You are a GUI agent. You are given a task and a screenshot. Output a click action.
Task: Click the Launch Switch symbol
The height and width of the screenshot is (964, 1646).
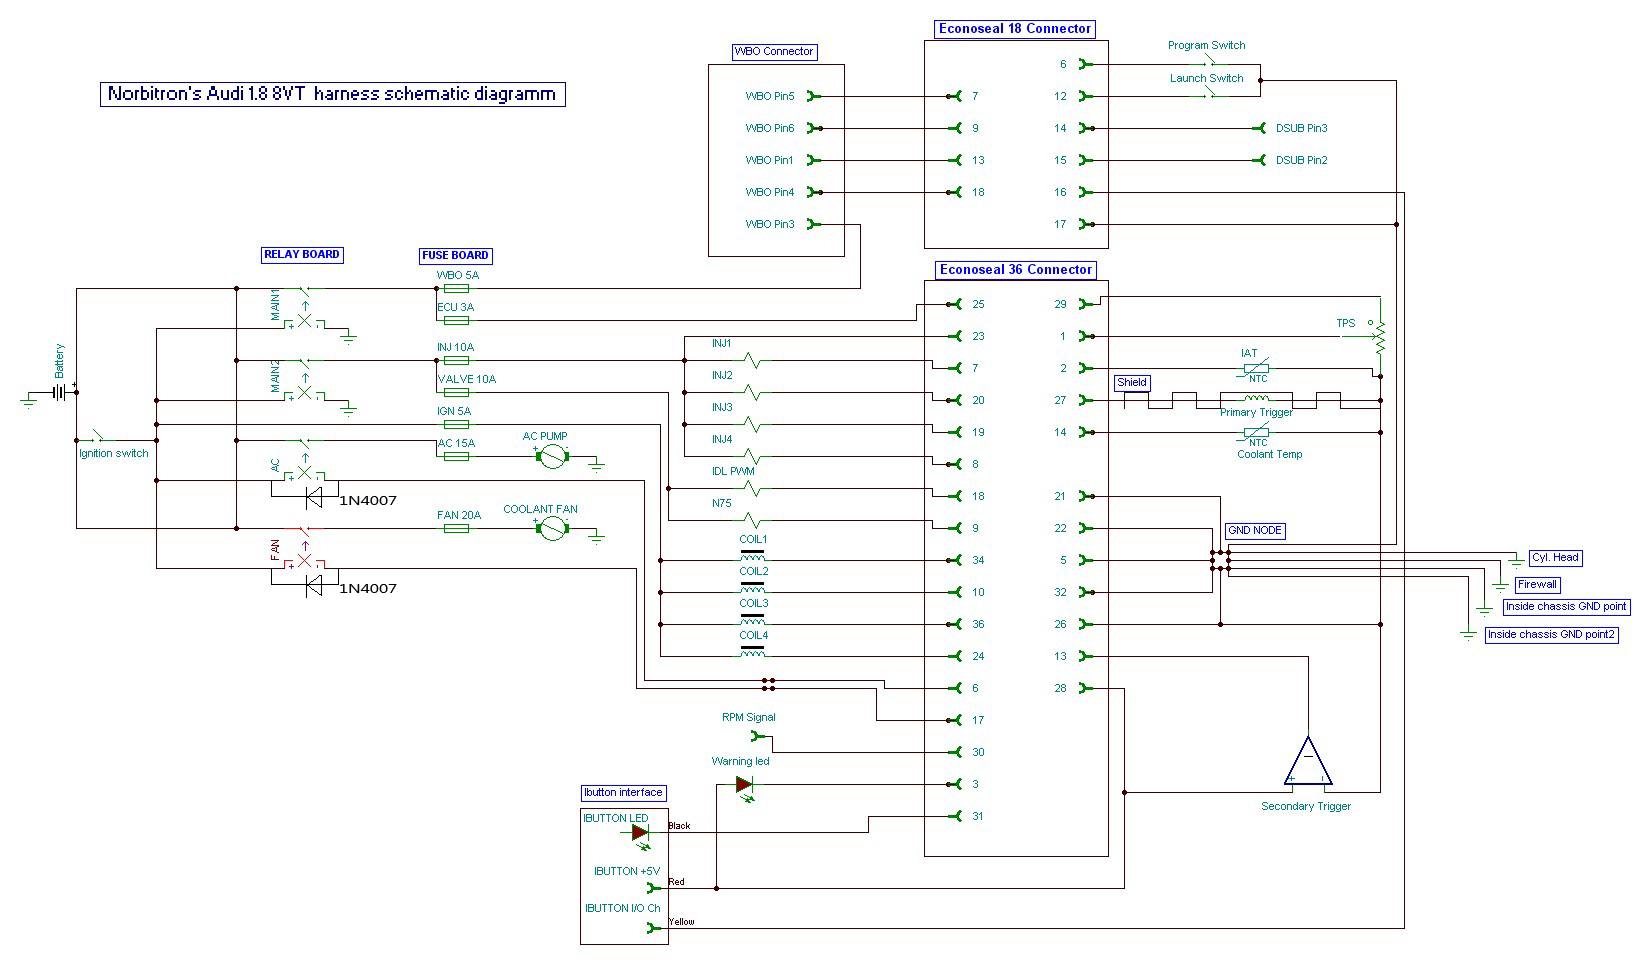1210,94
